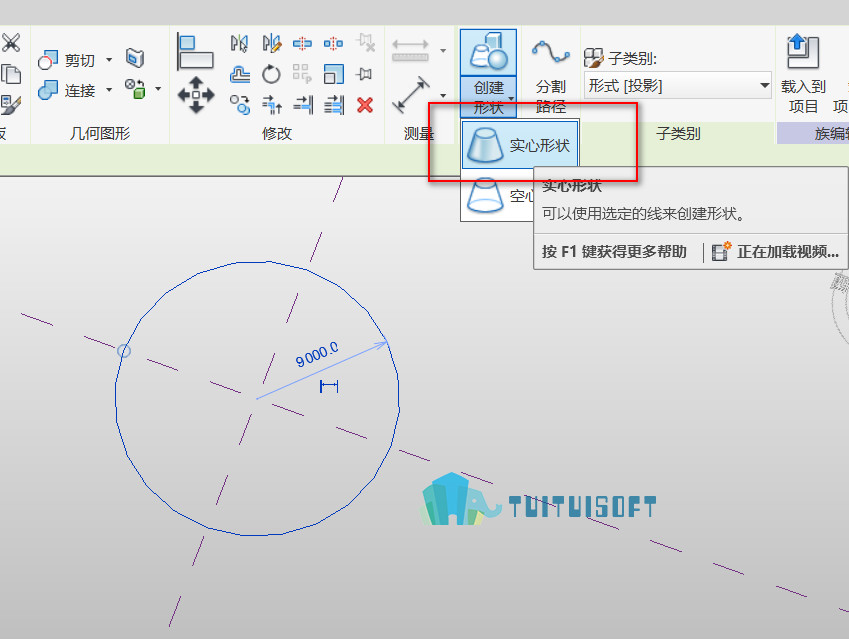The image size is (849, 639).
Task: Click the Split with Gap tool
Action: tap(333, 43)
